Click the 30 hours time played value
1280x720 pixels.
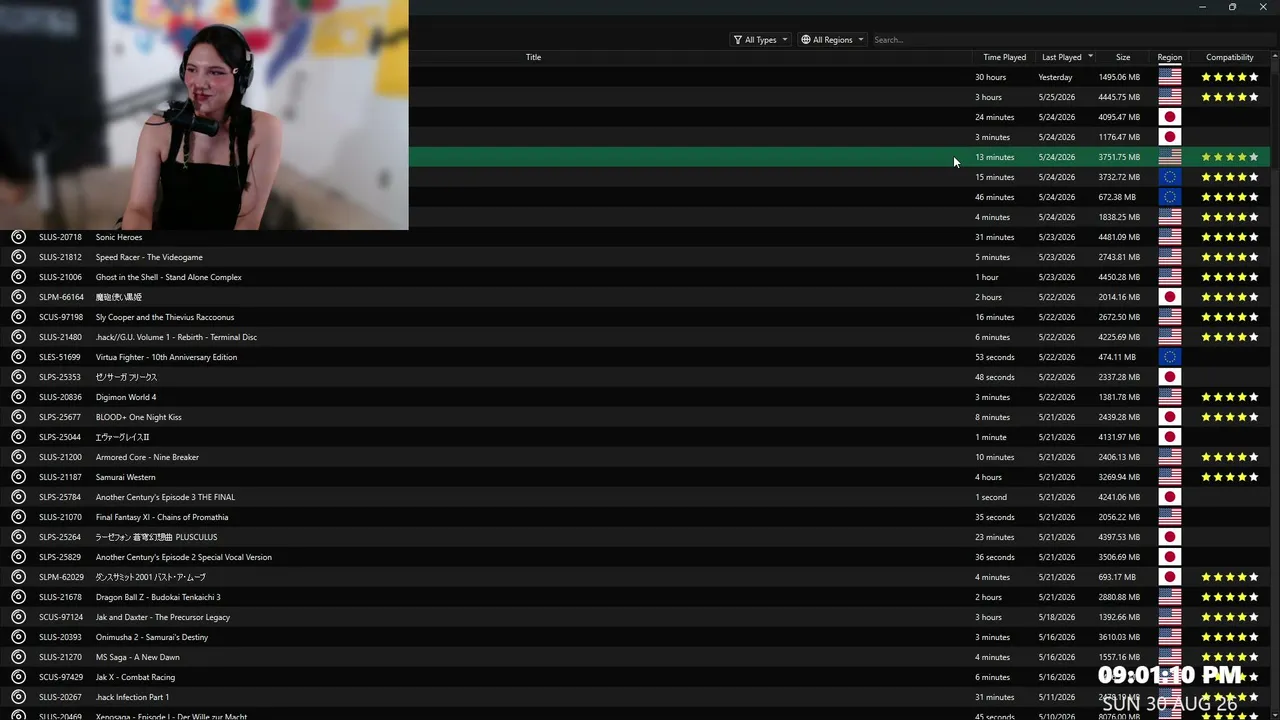[991, 77]
